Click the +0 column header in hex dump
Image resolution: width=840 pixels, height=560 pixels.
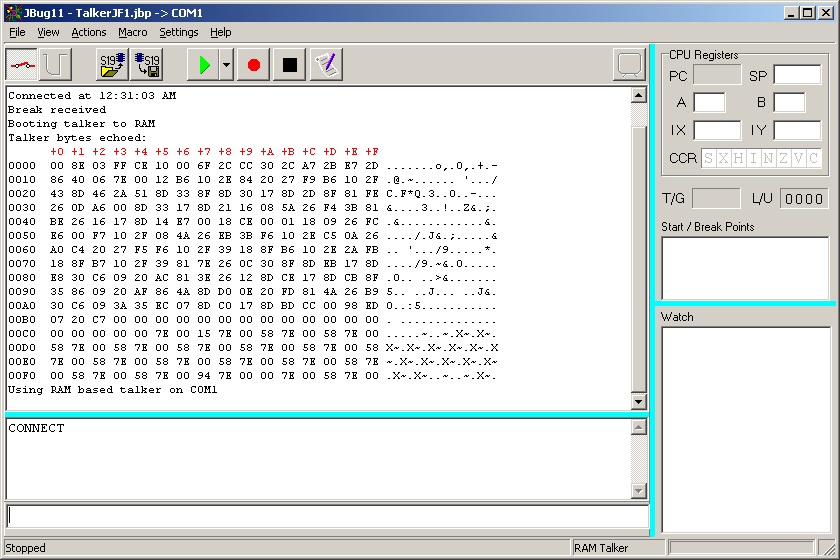coord(57,152)
